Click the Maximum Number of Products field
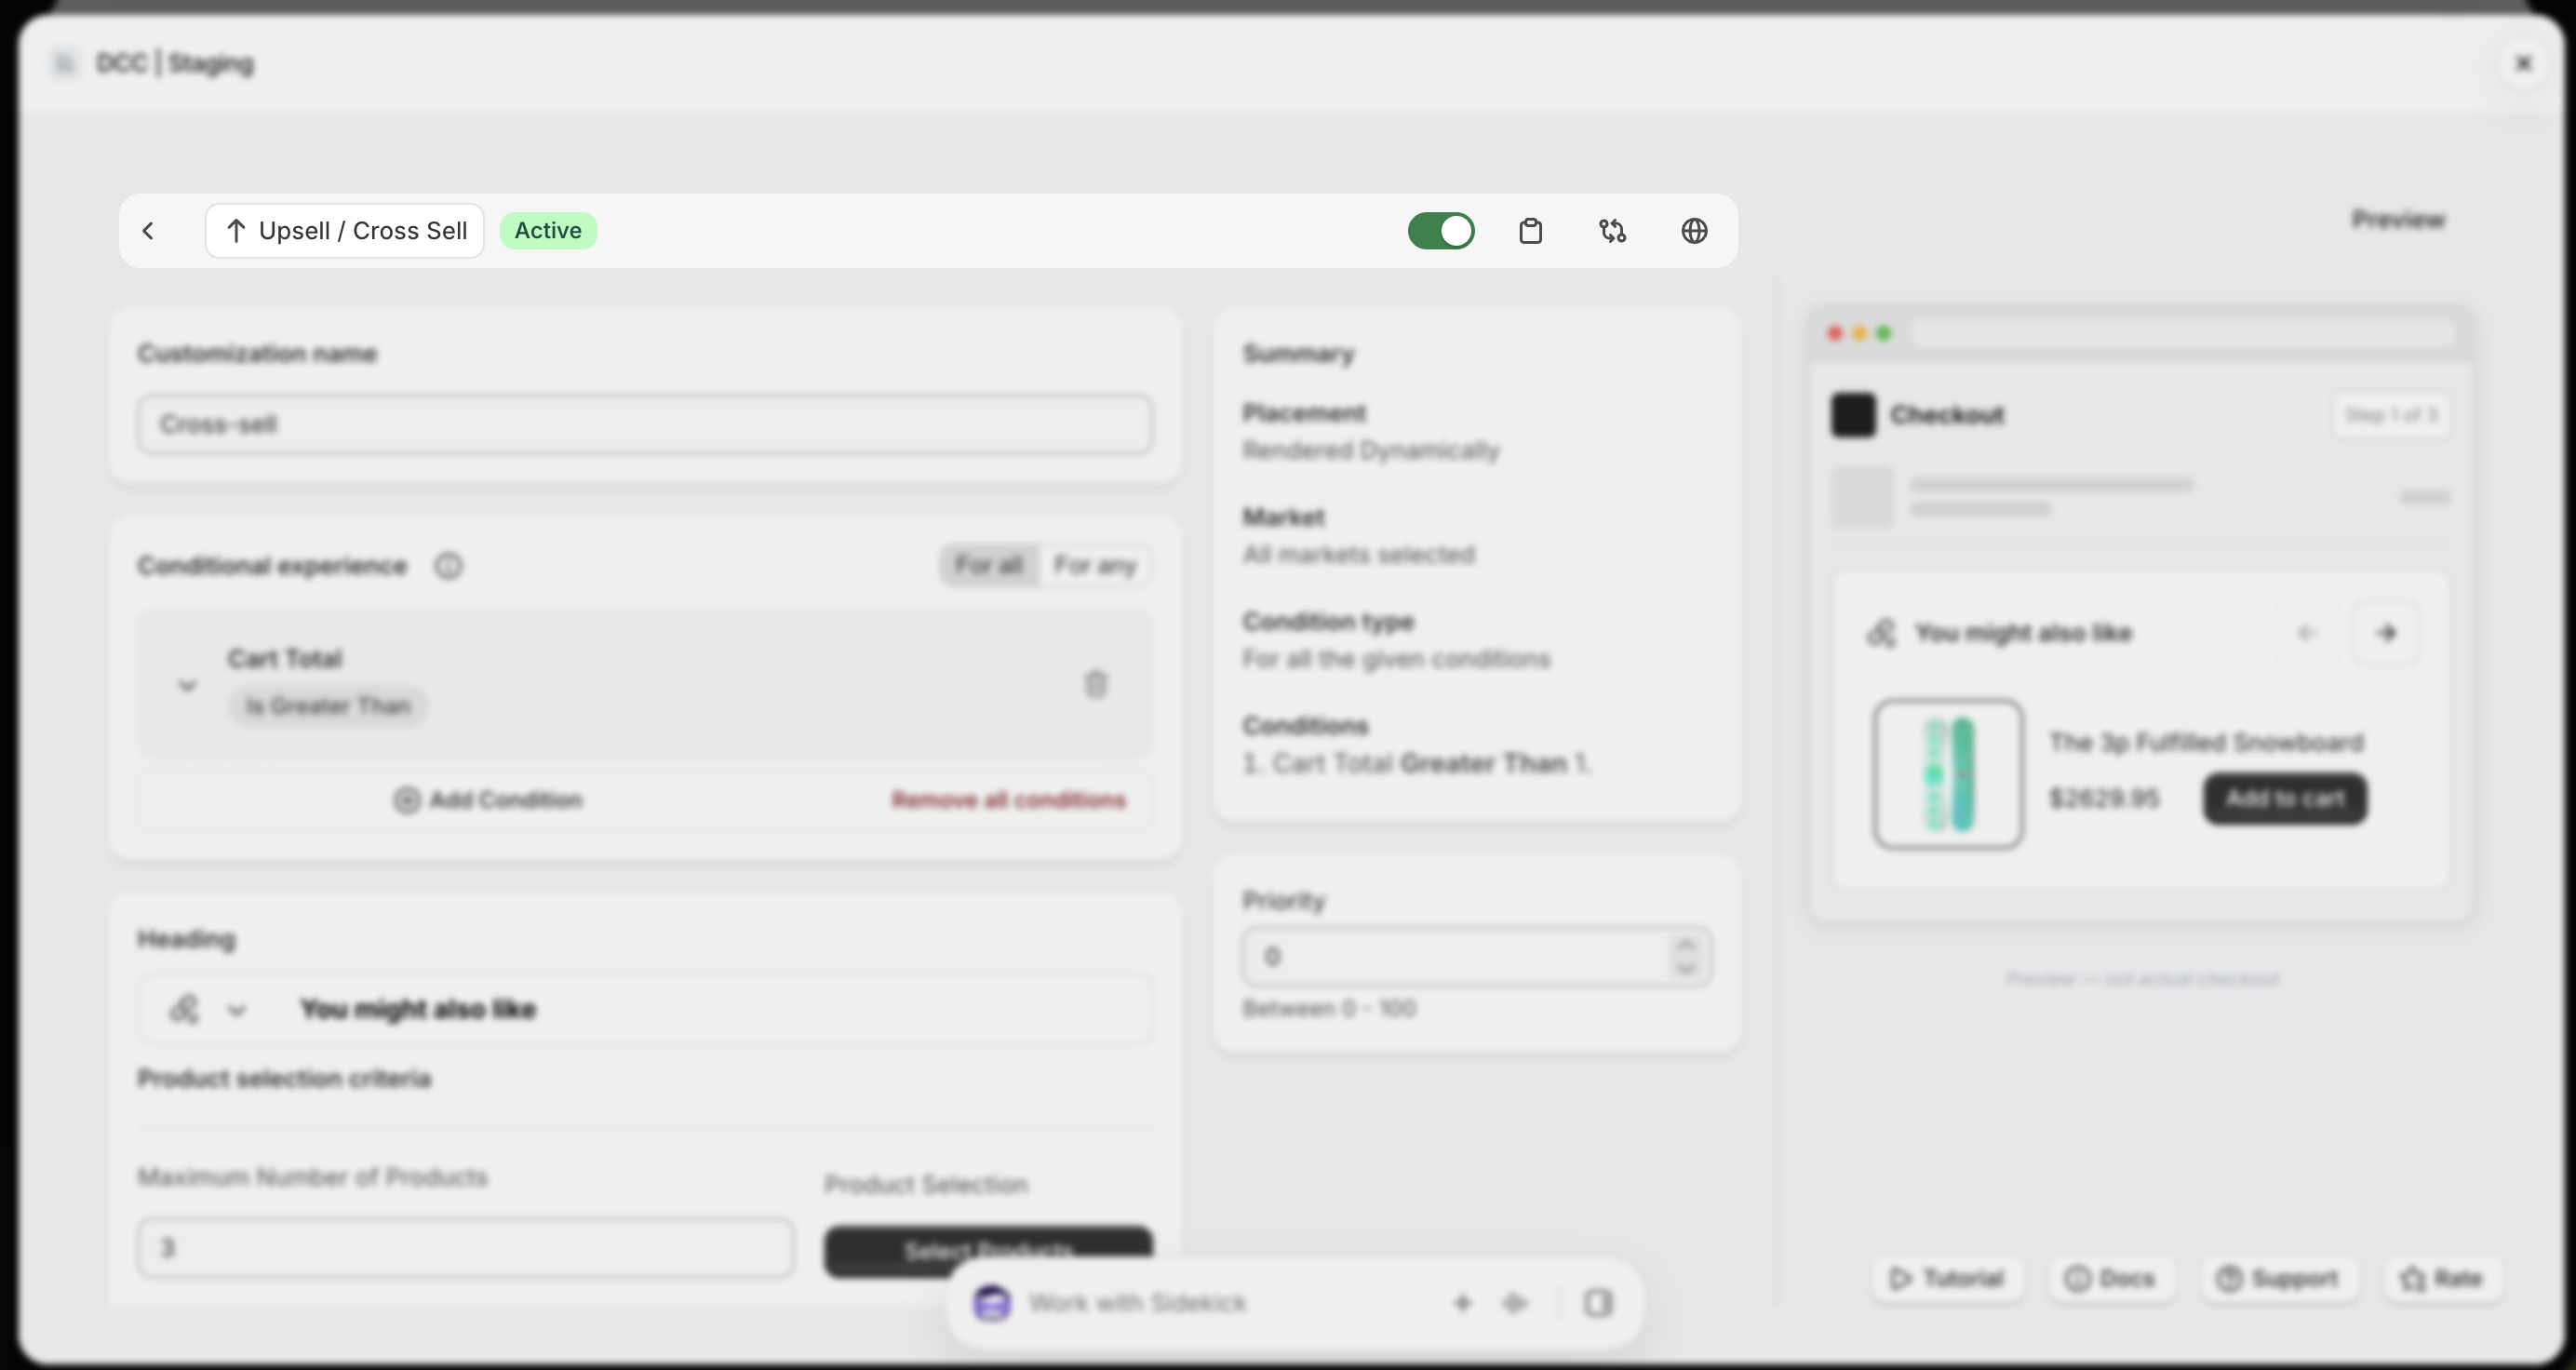This screenshot has height=1370, width=2576. pyautogui.click(x=466, y=1247)
